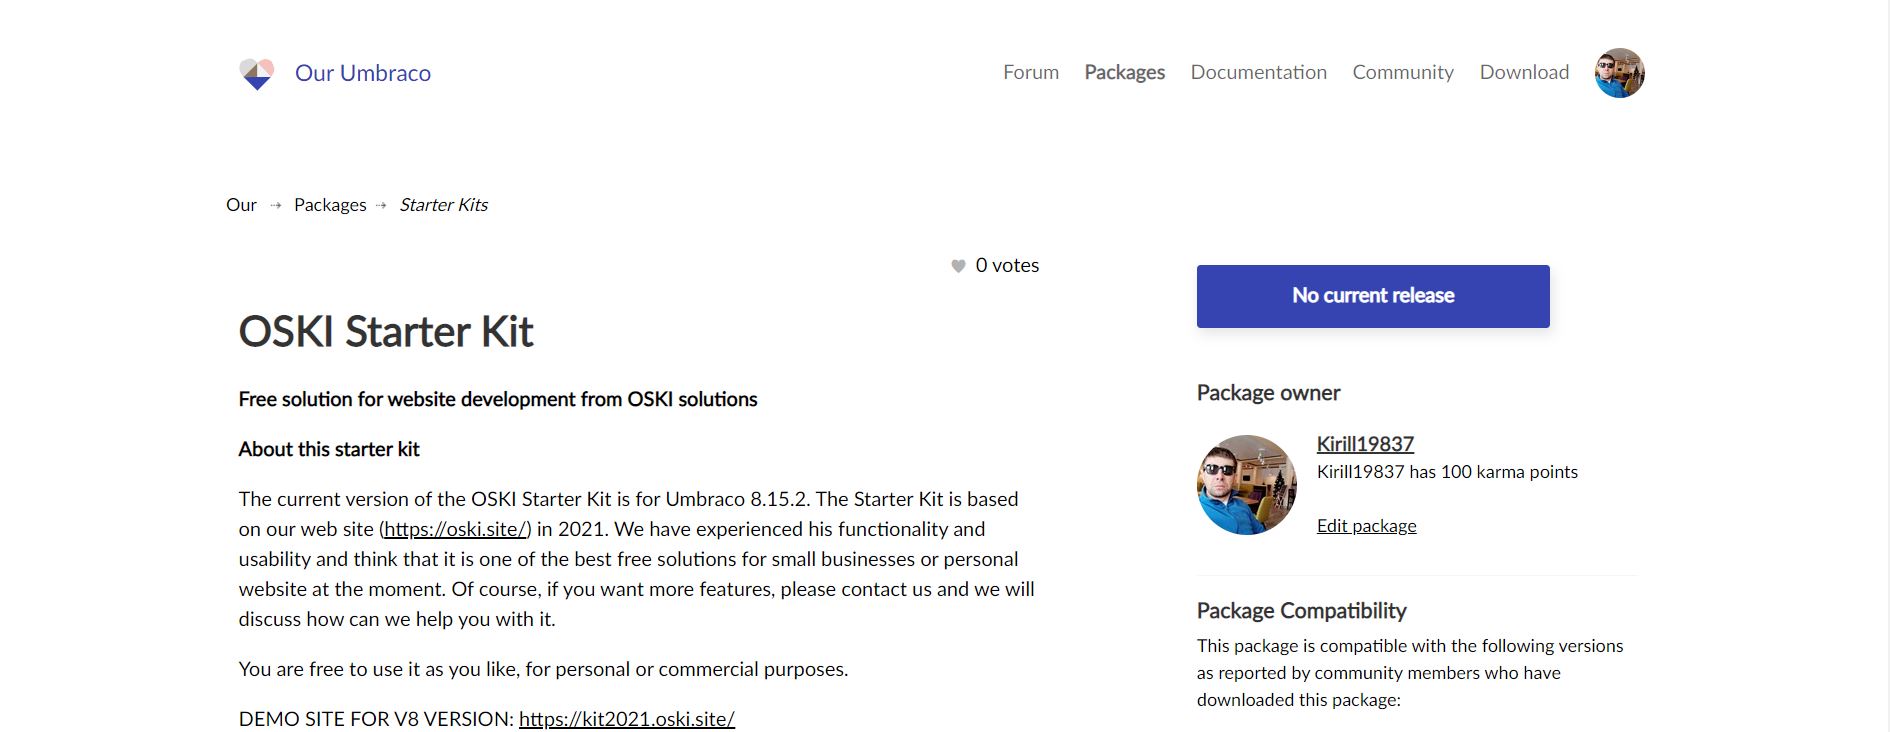Click the 0 votes text
Screen dimensions: 1890x732
[x=1007, y=265]
